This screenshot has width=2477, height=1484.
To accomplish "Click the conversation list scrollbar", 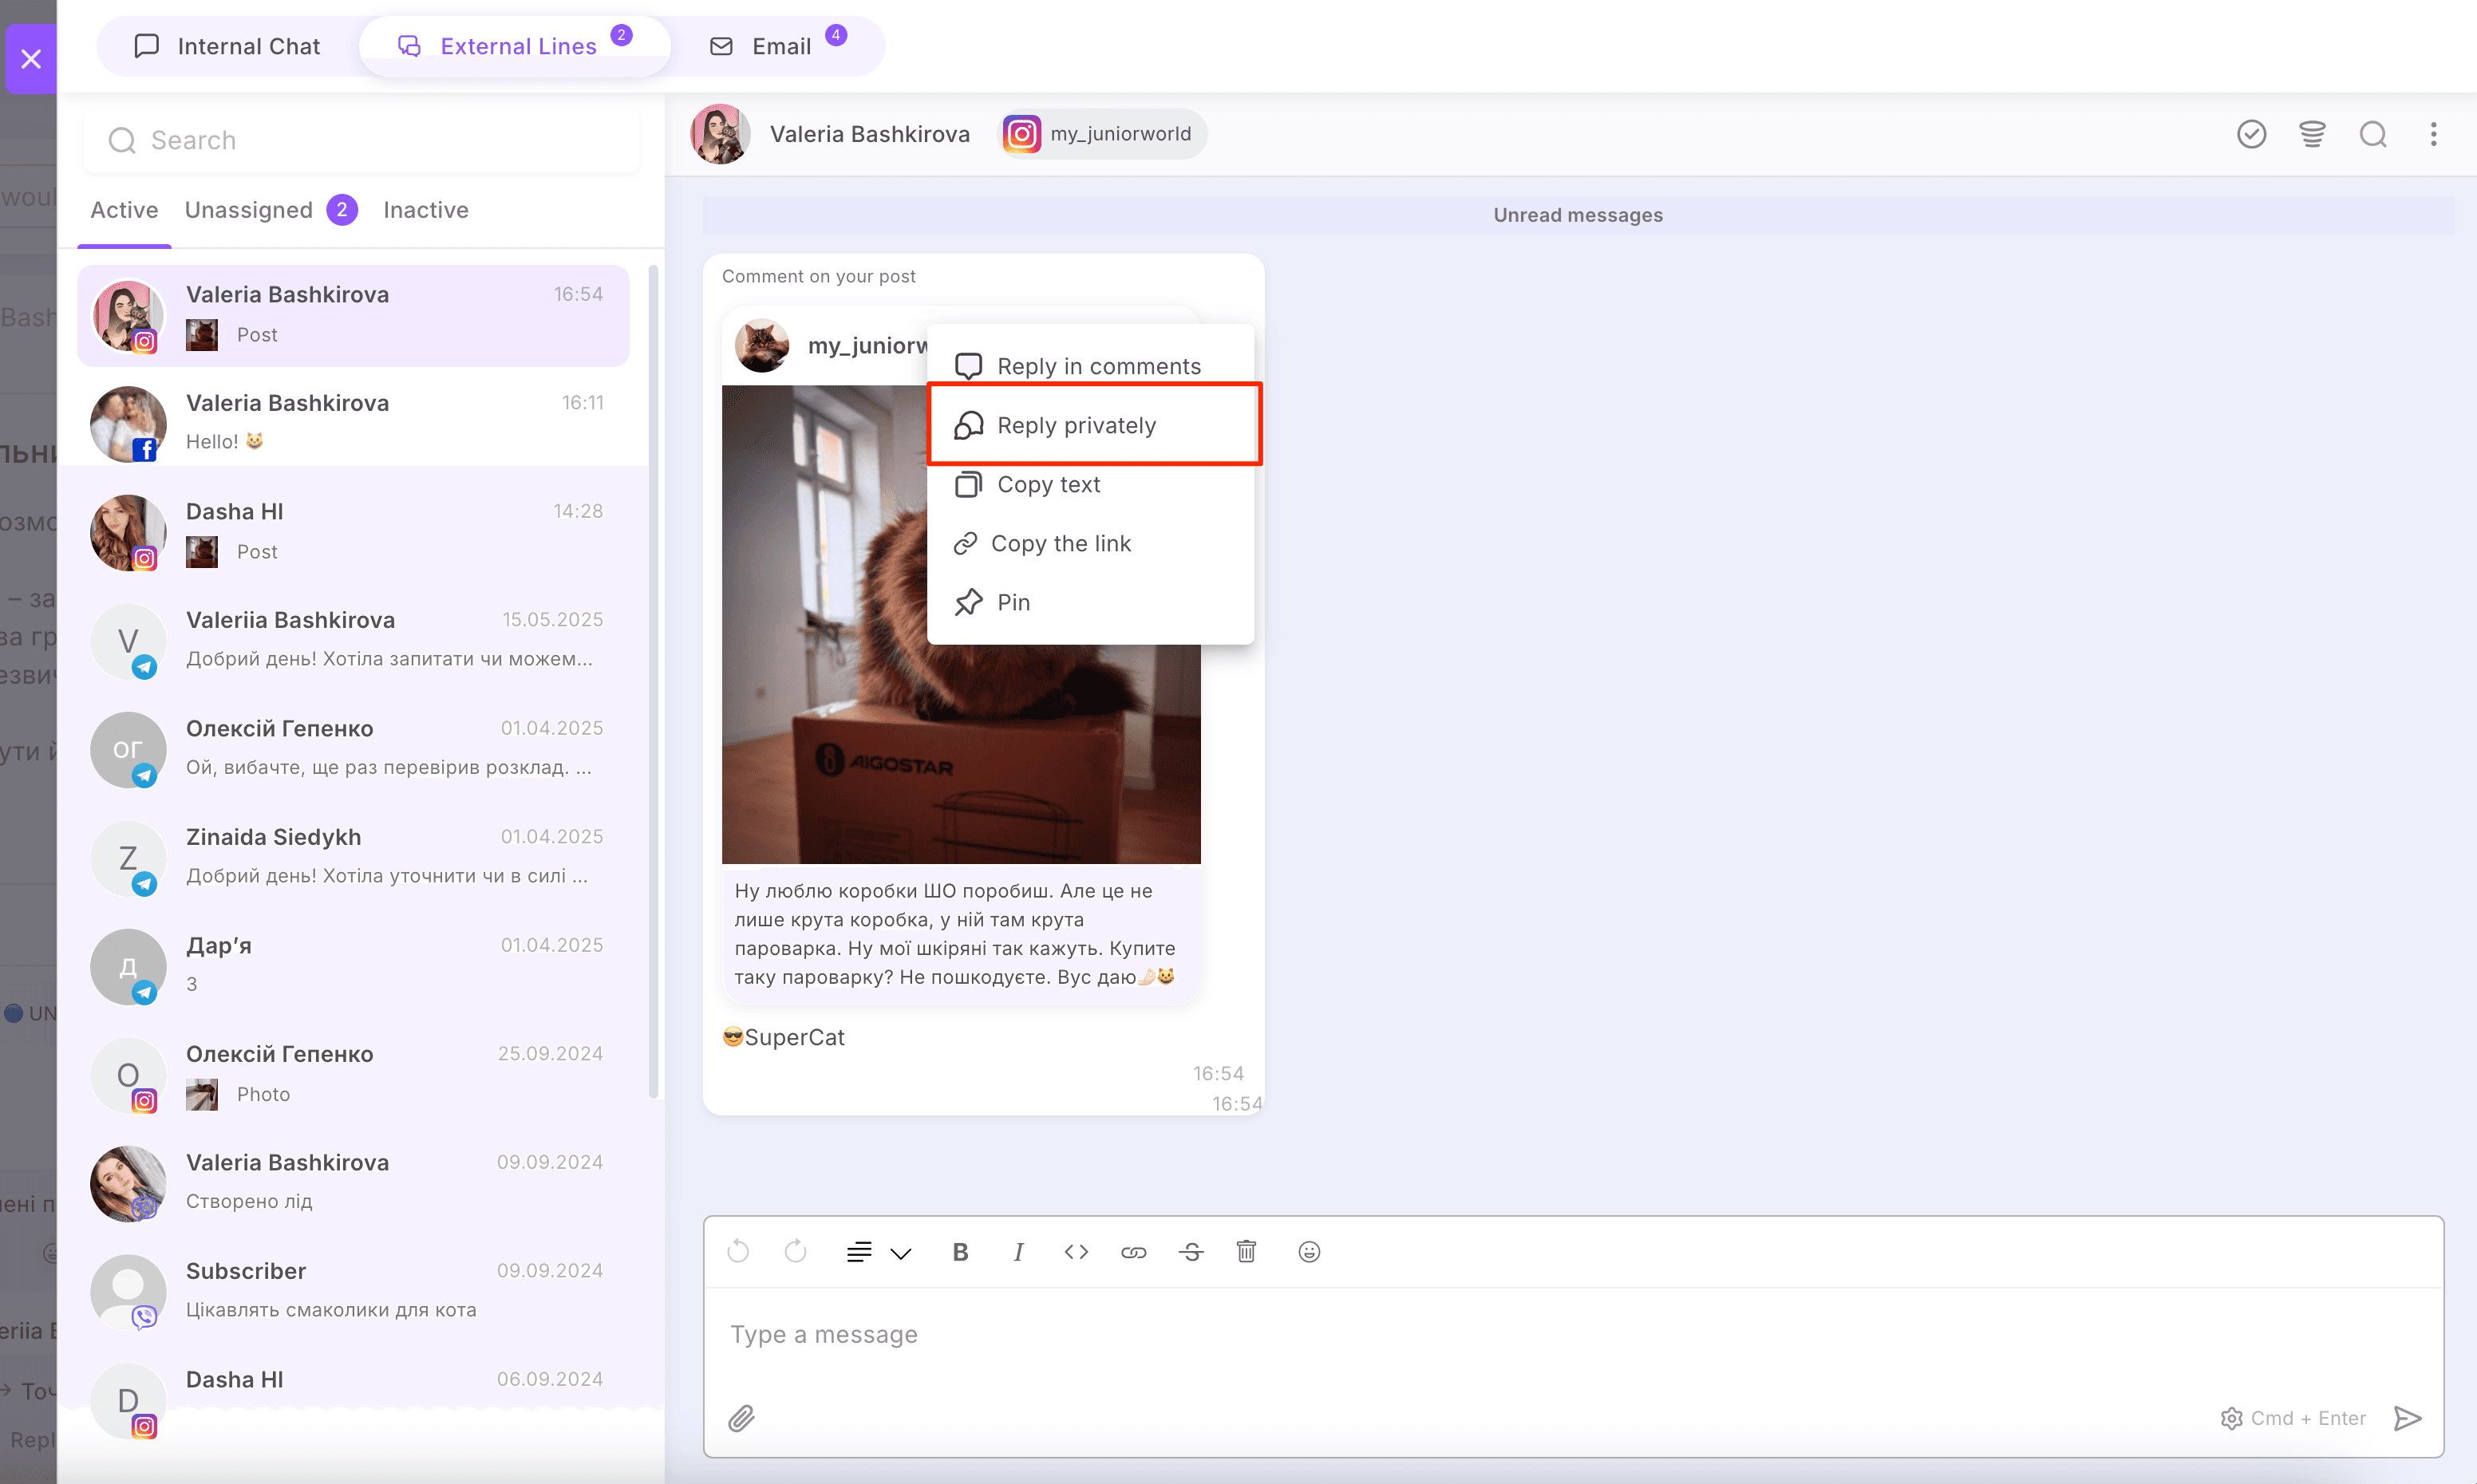I will 653,680.
